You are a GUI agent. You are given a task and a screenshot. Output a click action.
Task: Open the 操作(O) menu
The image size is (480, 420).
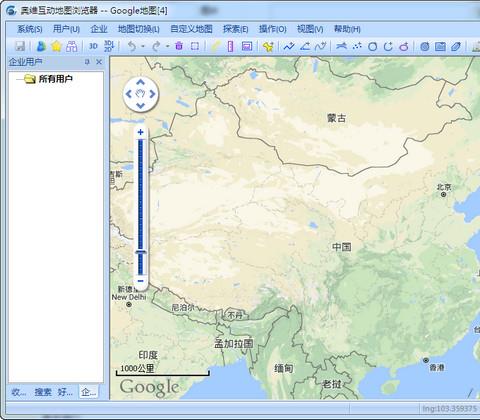point(272,29)
